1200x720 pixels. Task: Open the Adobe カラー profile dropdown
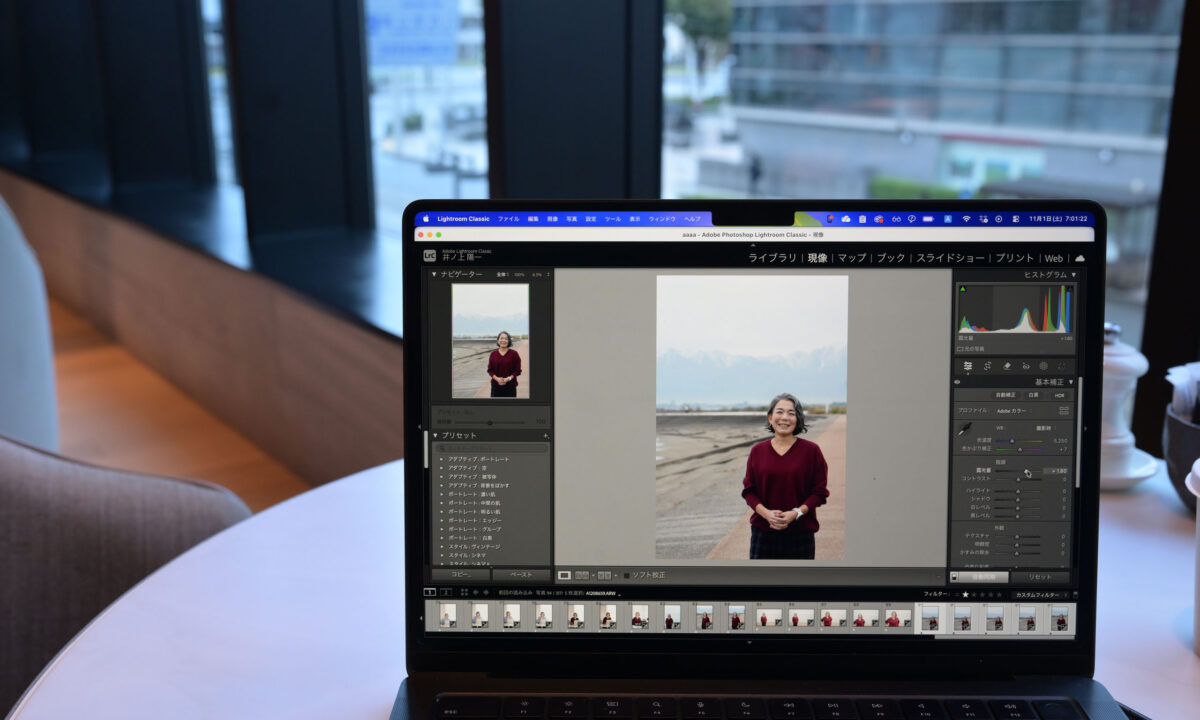pyautogui.click(x=1014, y=410)
